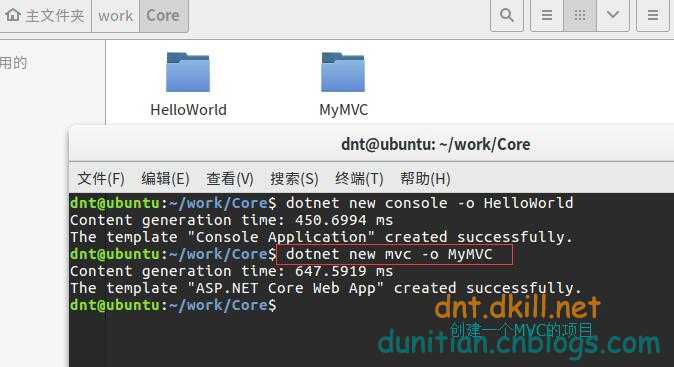This screenshot has height=367, width=674.
Task: Select the Core breadcrumb
Action: click(x=163, y=16)
